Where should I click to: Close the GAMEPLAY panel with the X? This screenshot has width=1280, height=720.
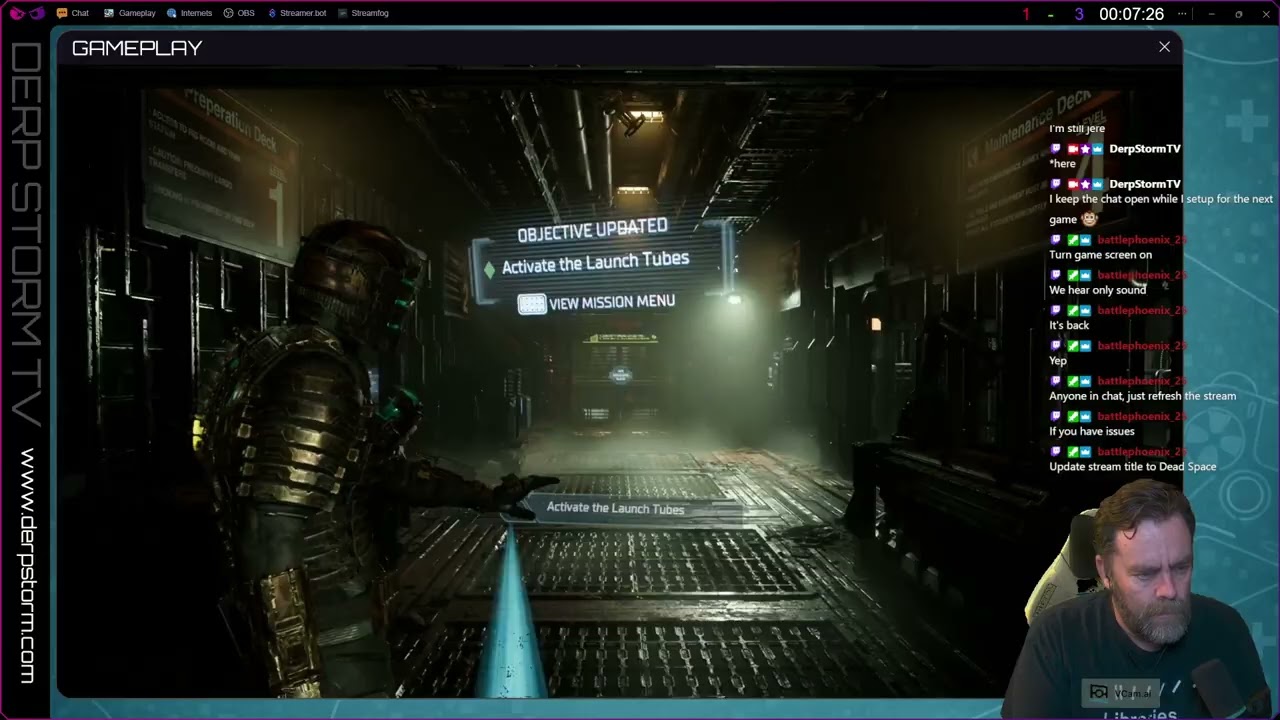1164,47
